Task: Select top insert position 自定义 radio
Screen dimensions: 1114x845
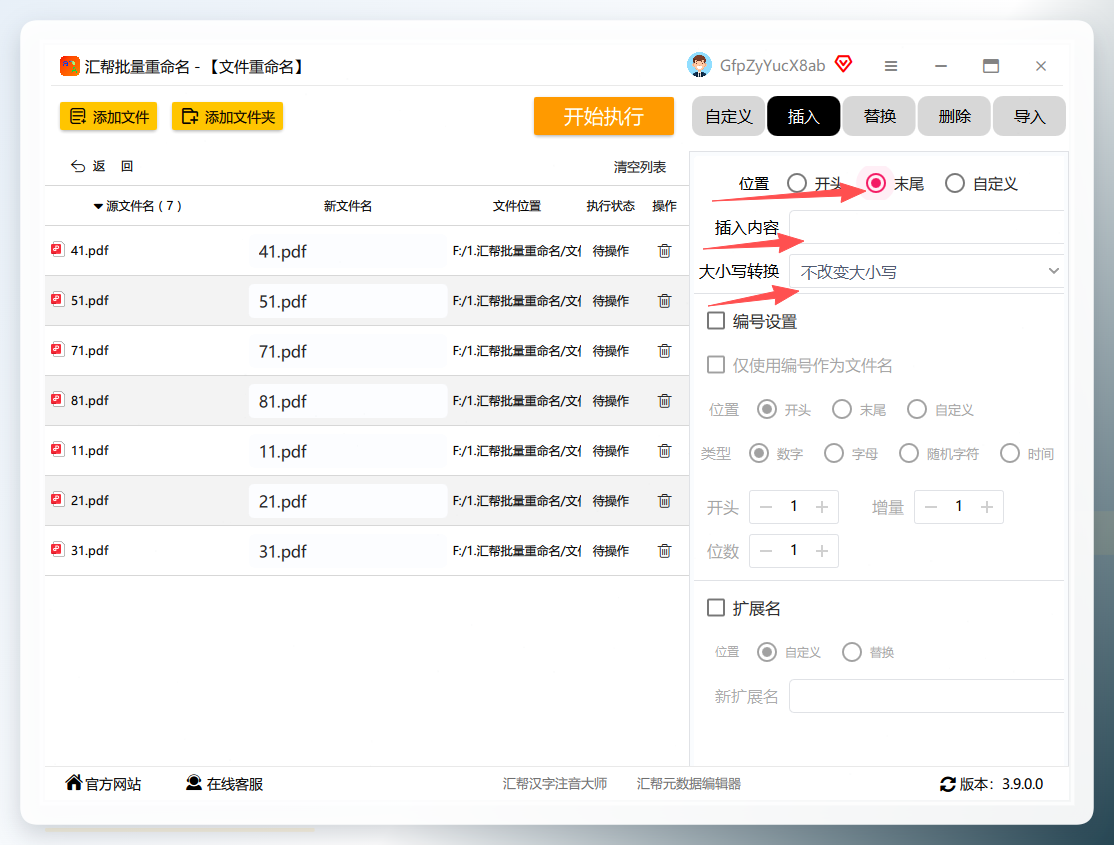Action: point(955,183)
